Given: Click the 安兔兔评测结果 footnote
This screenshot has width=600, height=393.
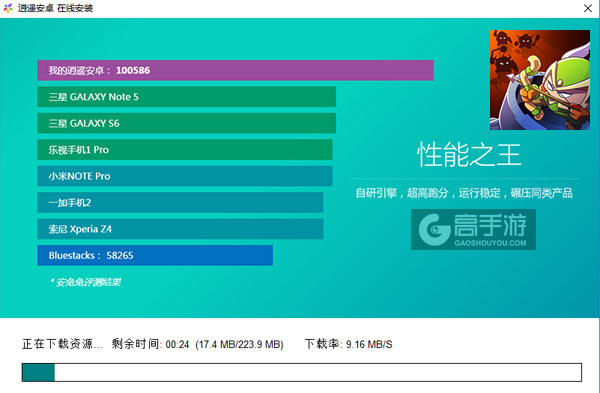Looking at the screenshot, I should 85,282.
